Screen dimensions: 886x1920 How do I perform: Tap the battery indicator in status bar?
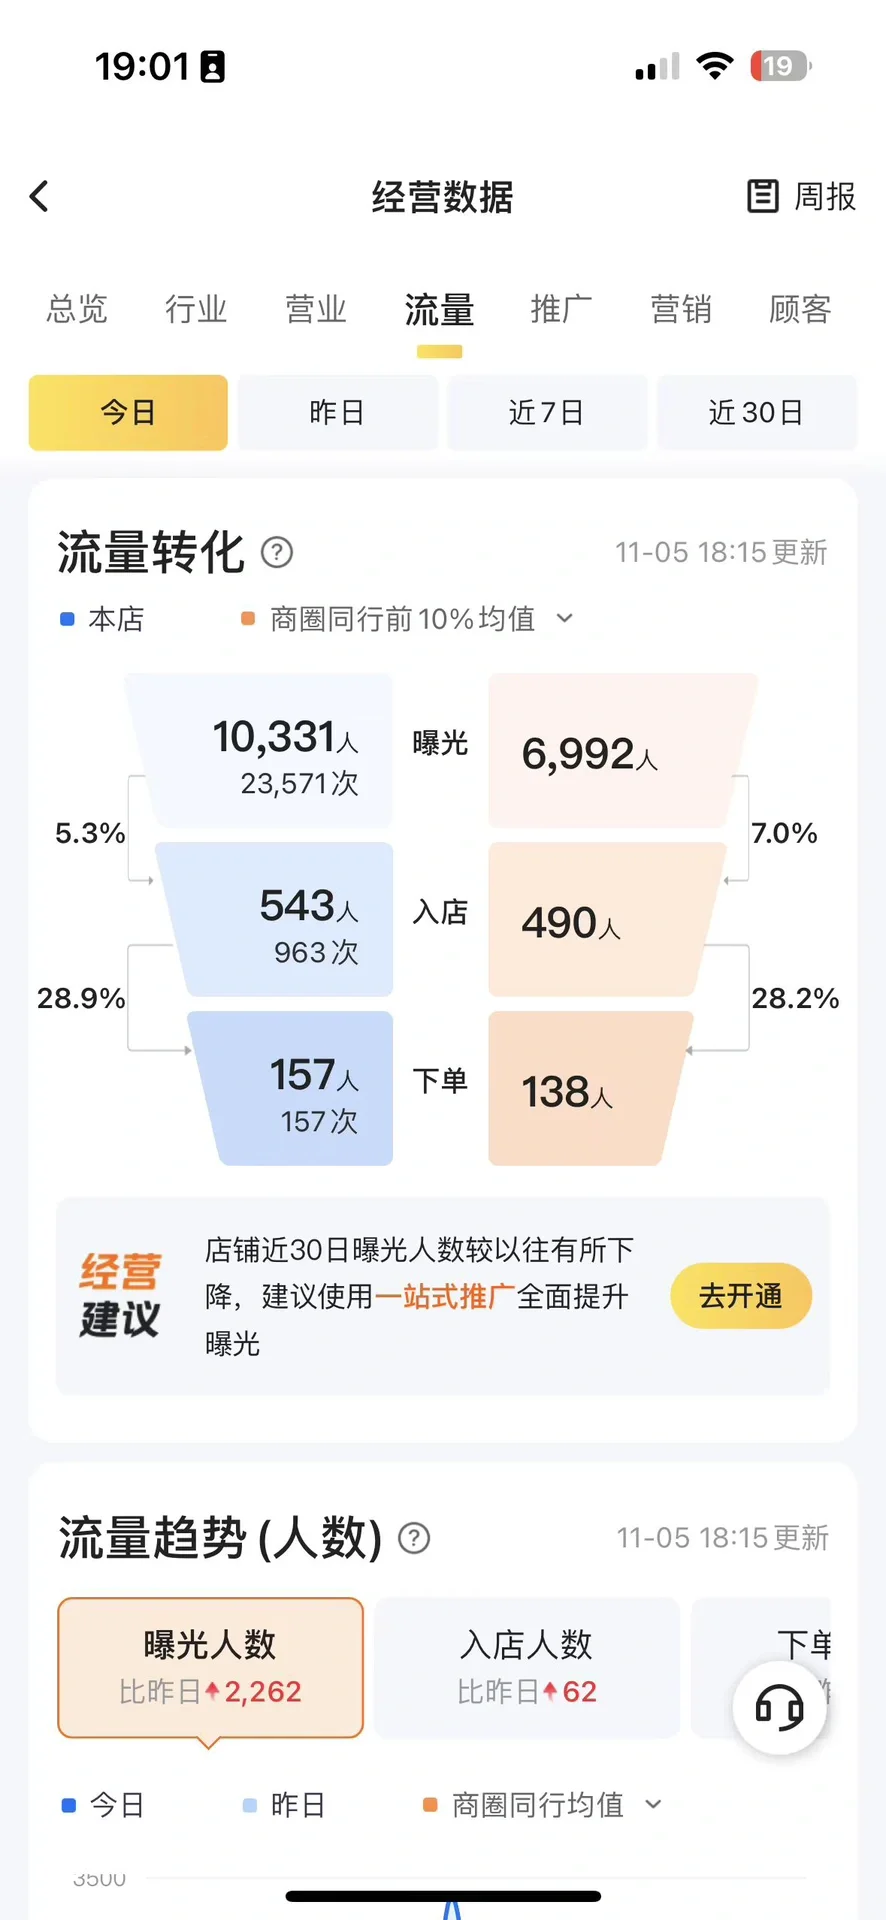[780, 66]
